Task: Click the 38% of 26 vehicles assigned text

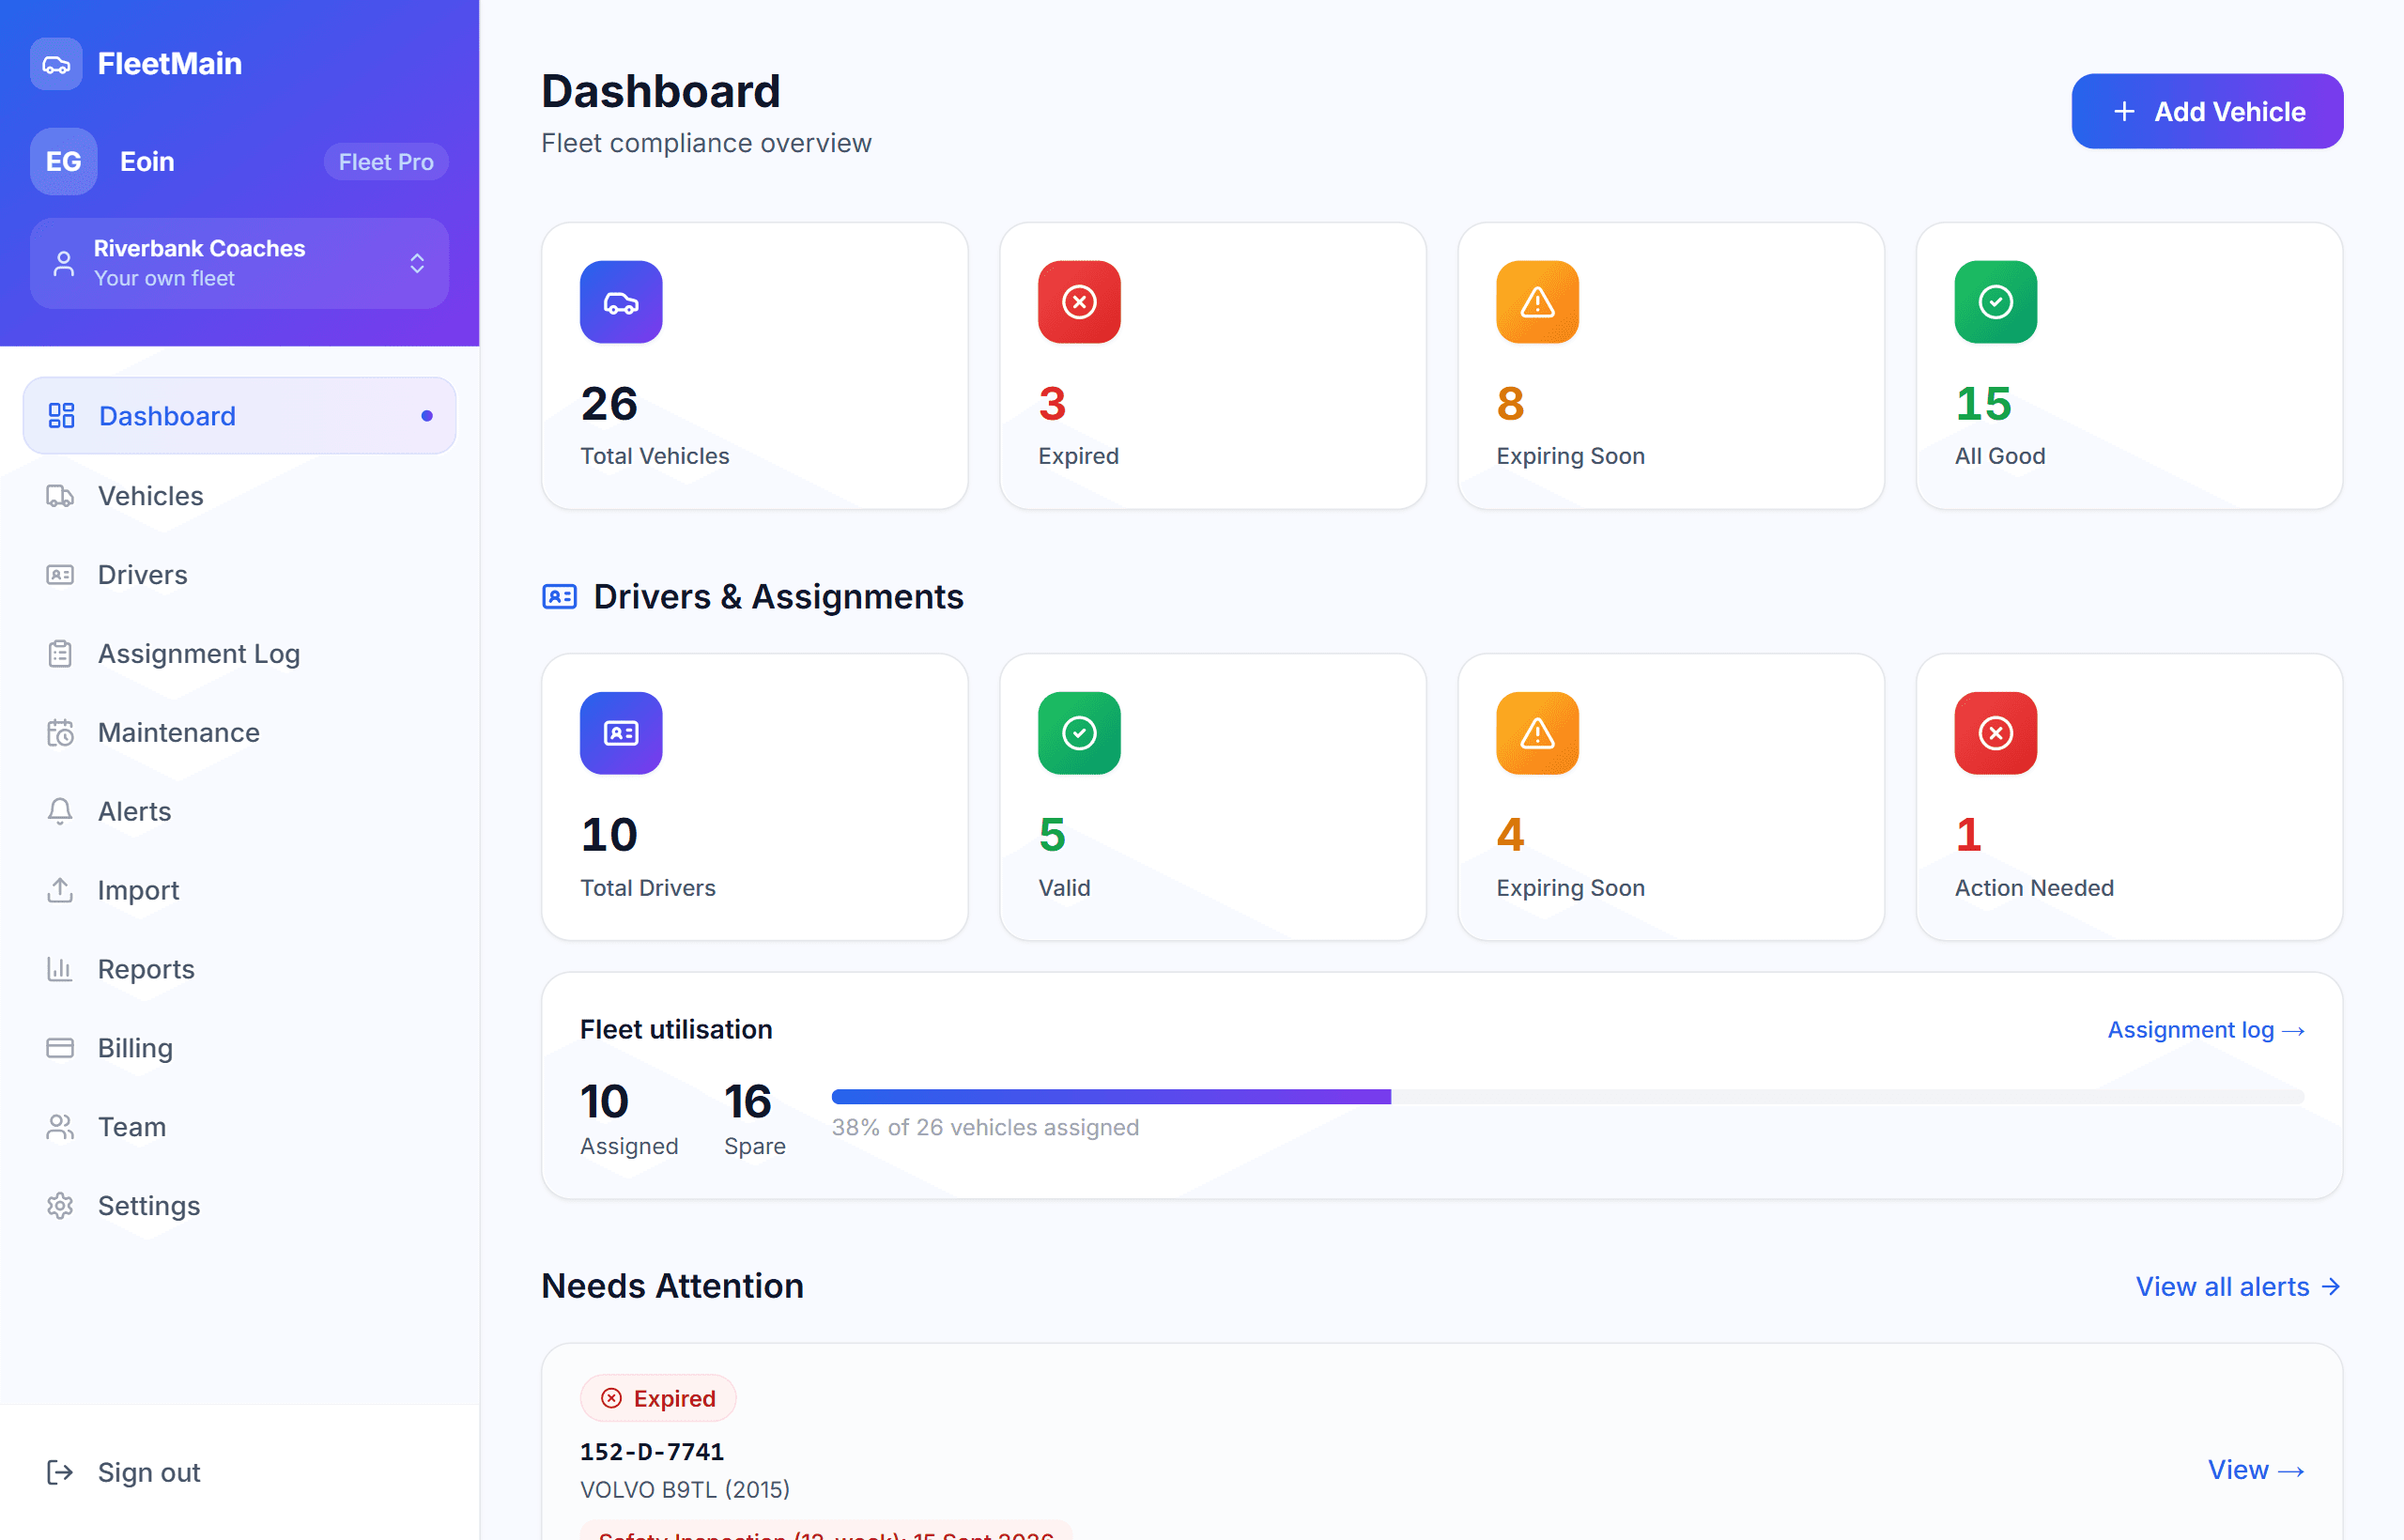Action: [x=985, y=1128]
